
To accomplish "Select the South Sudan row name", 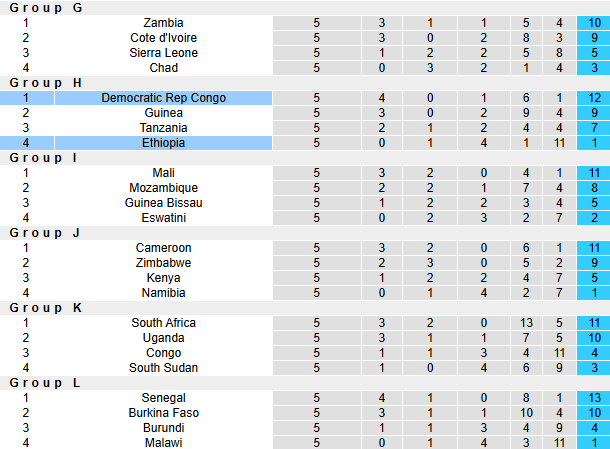I will point(163,368).
